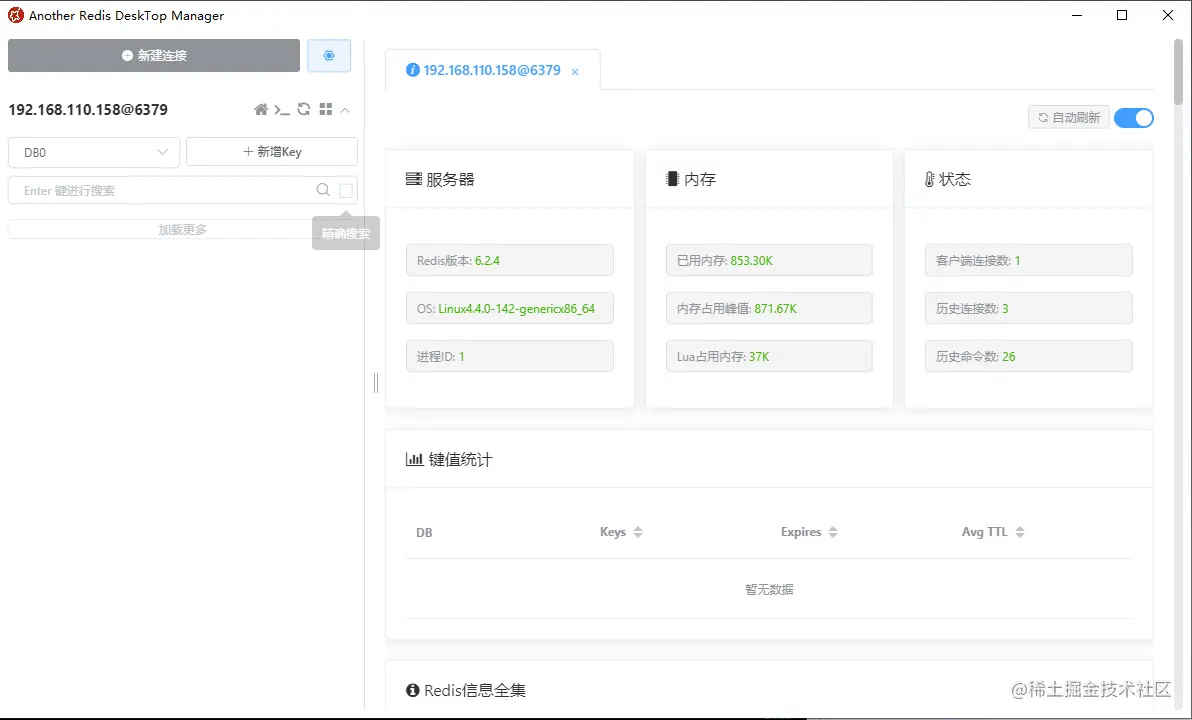Image resolution: width=1192 pixels, height=720 pixels.
Task: Click the historical connections (历史连接数) field
Action: (x=1029, y=308)
